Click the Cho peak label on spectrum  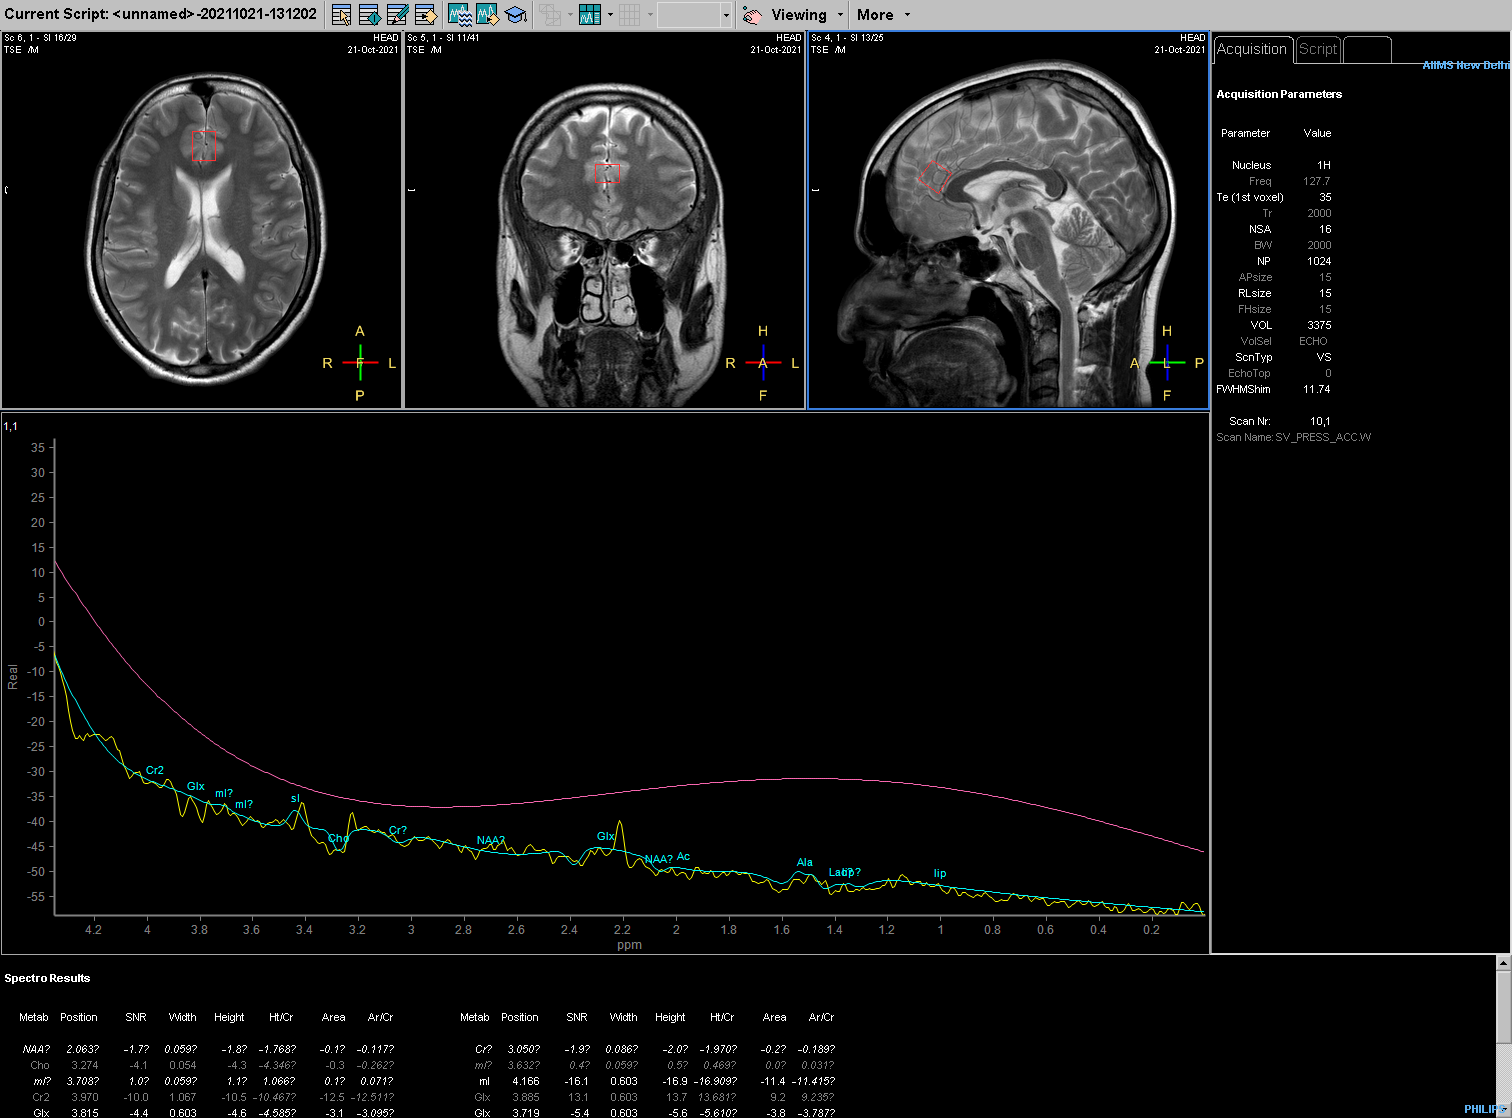[339, 838]
